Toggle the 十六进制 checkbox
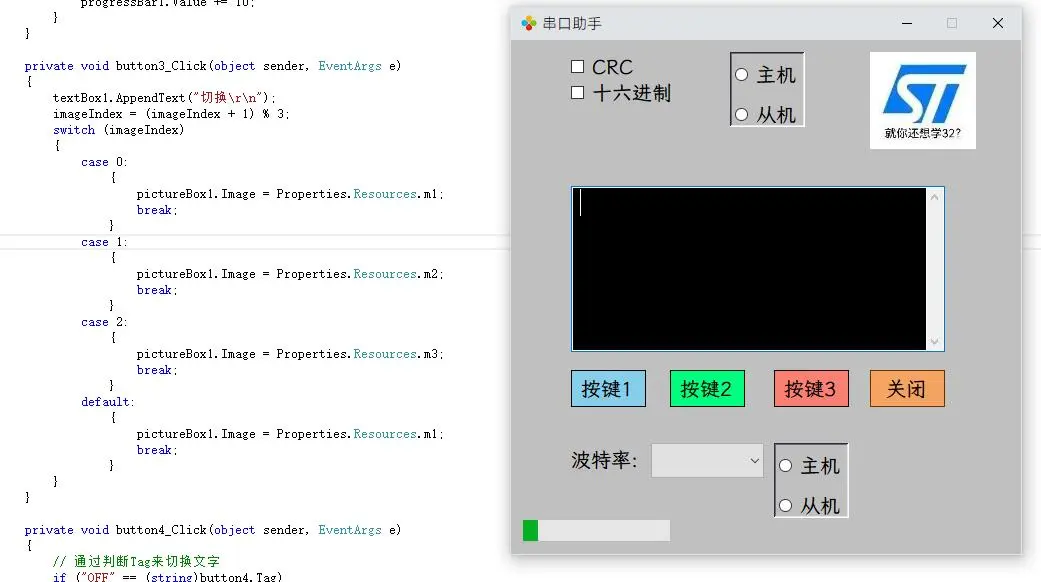 [x=578, y=93]
